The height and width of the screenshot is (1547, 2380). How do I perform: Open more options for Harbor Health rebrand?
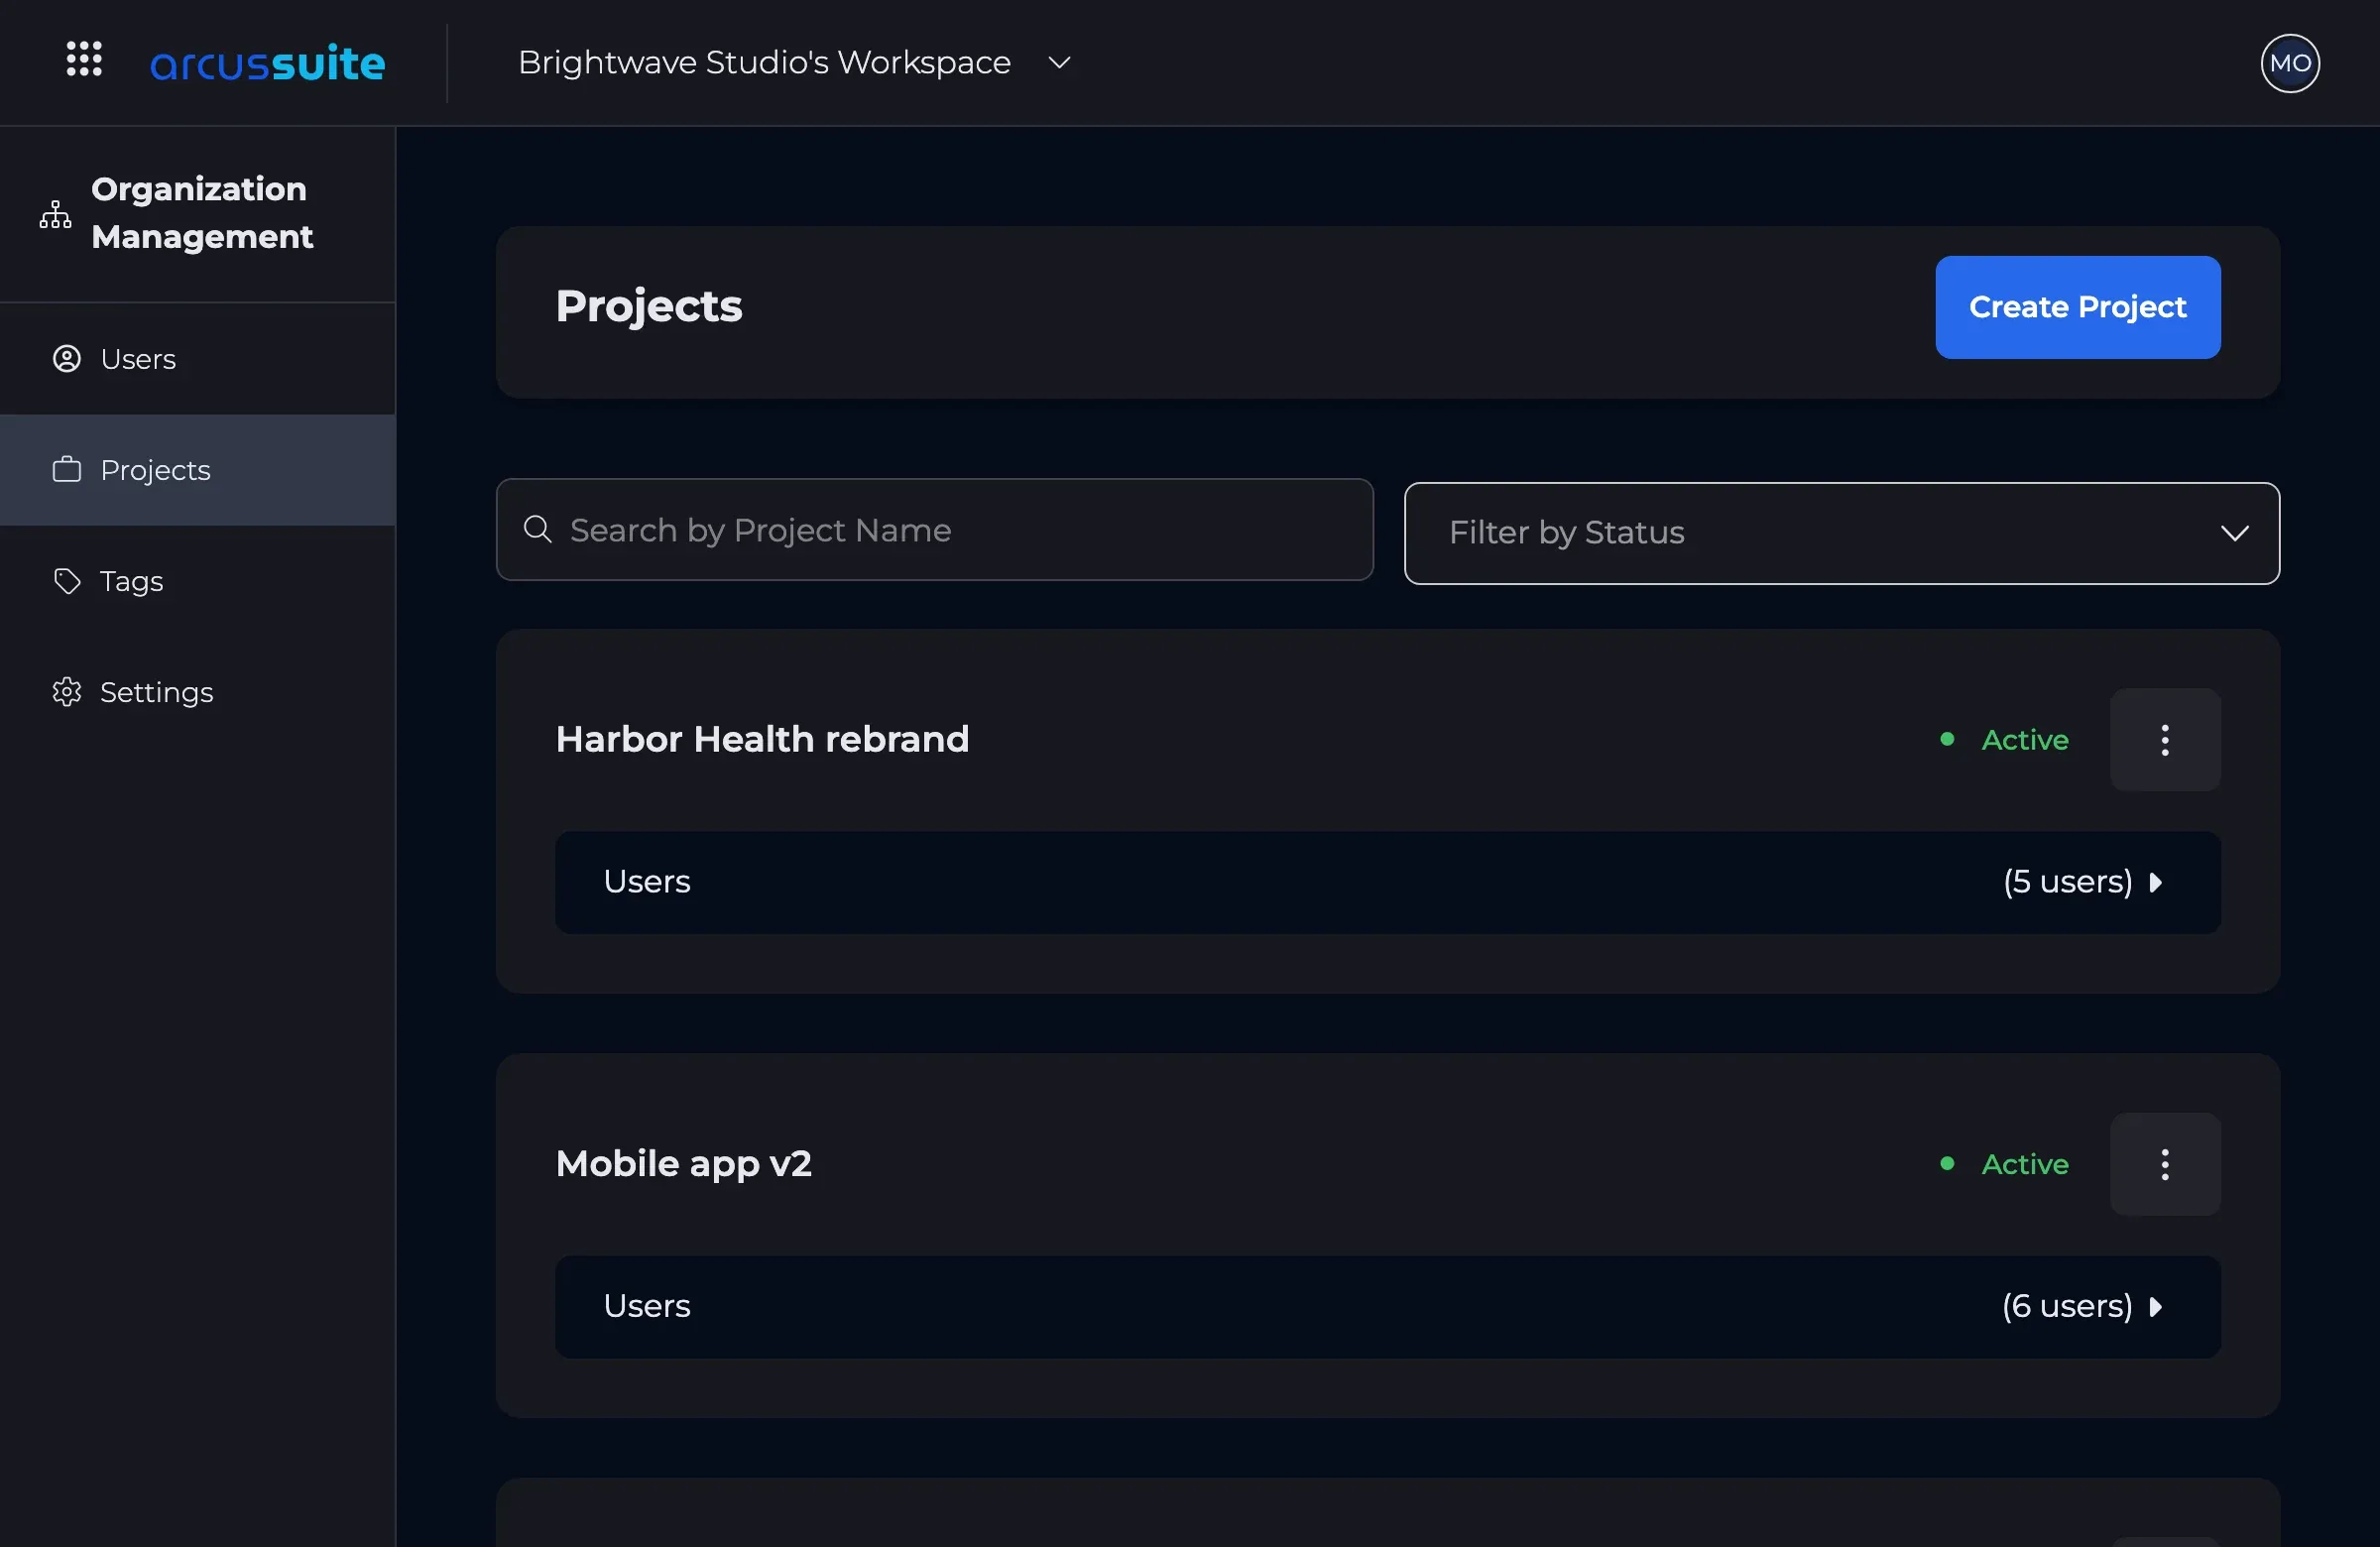point(2165,740)
